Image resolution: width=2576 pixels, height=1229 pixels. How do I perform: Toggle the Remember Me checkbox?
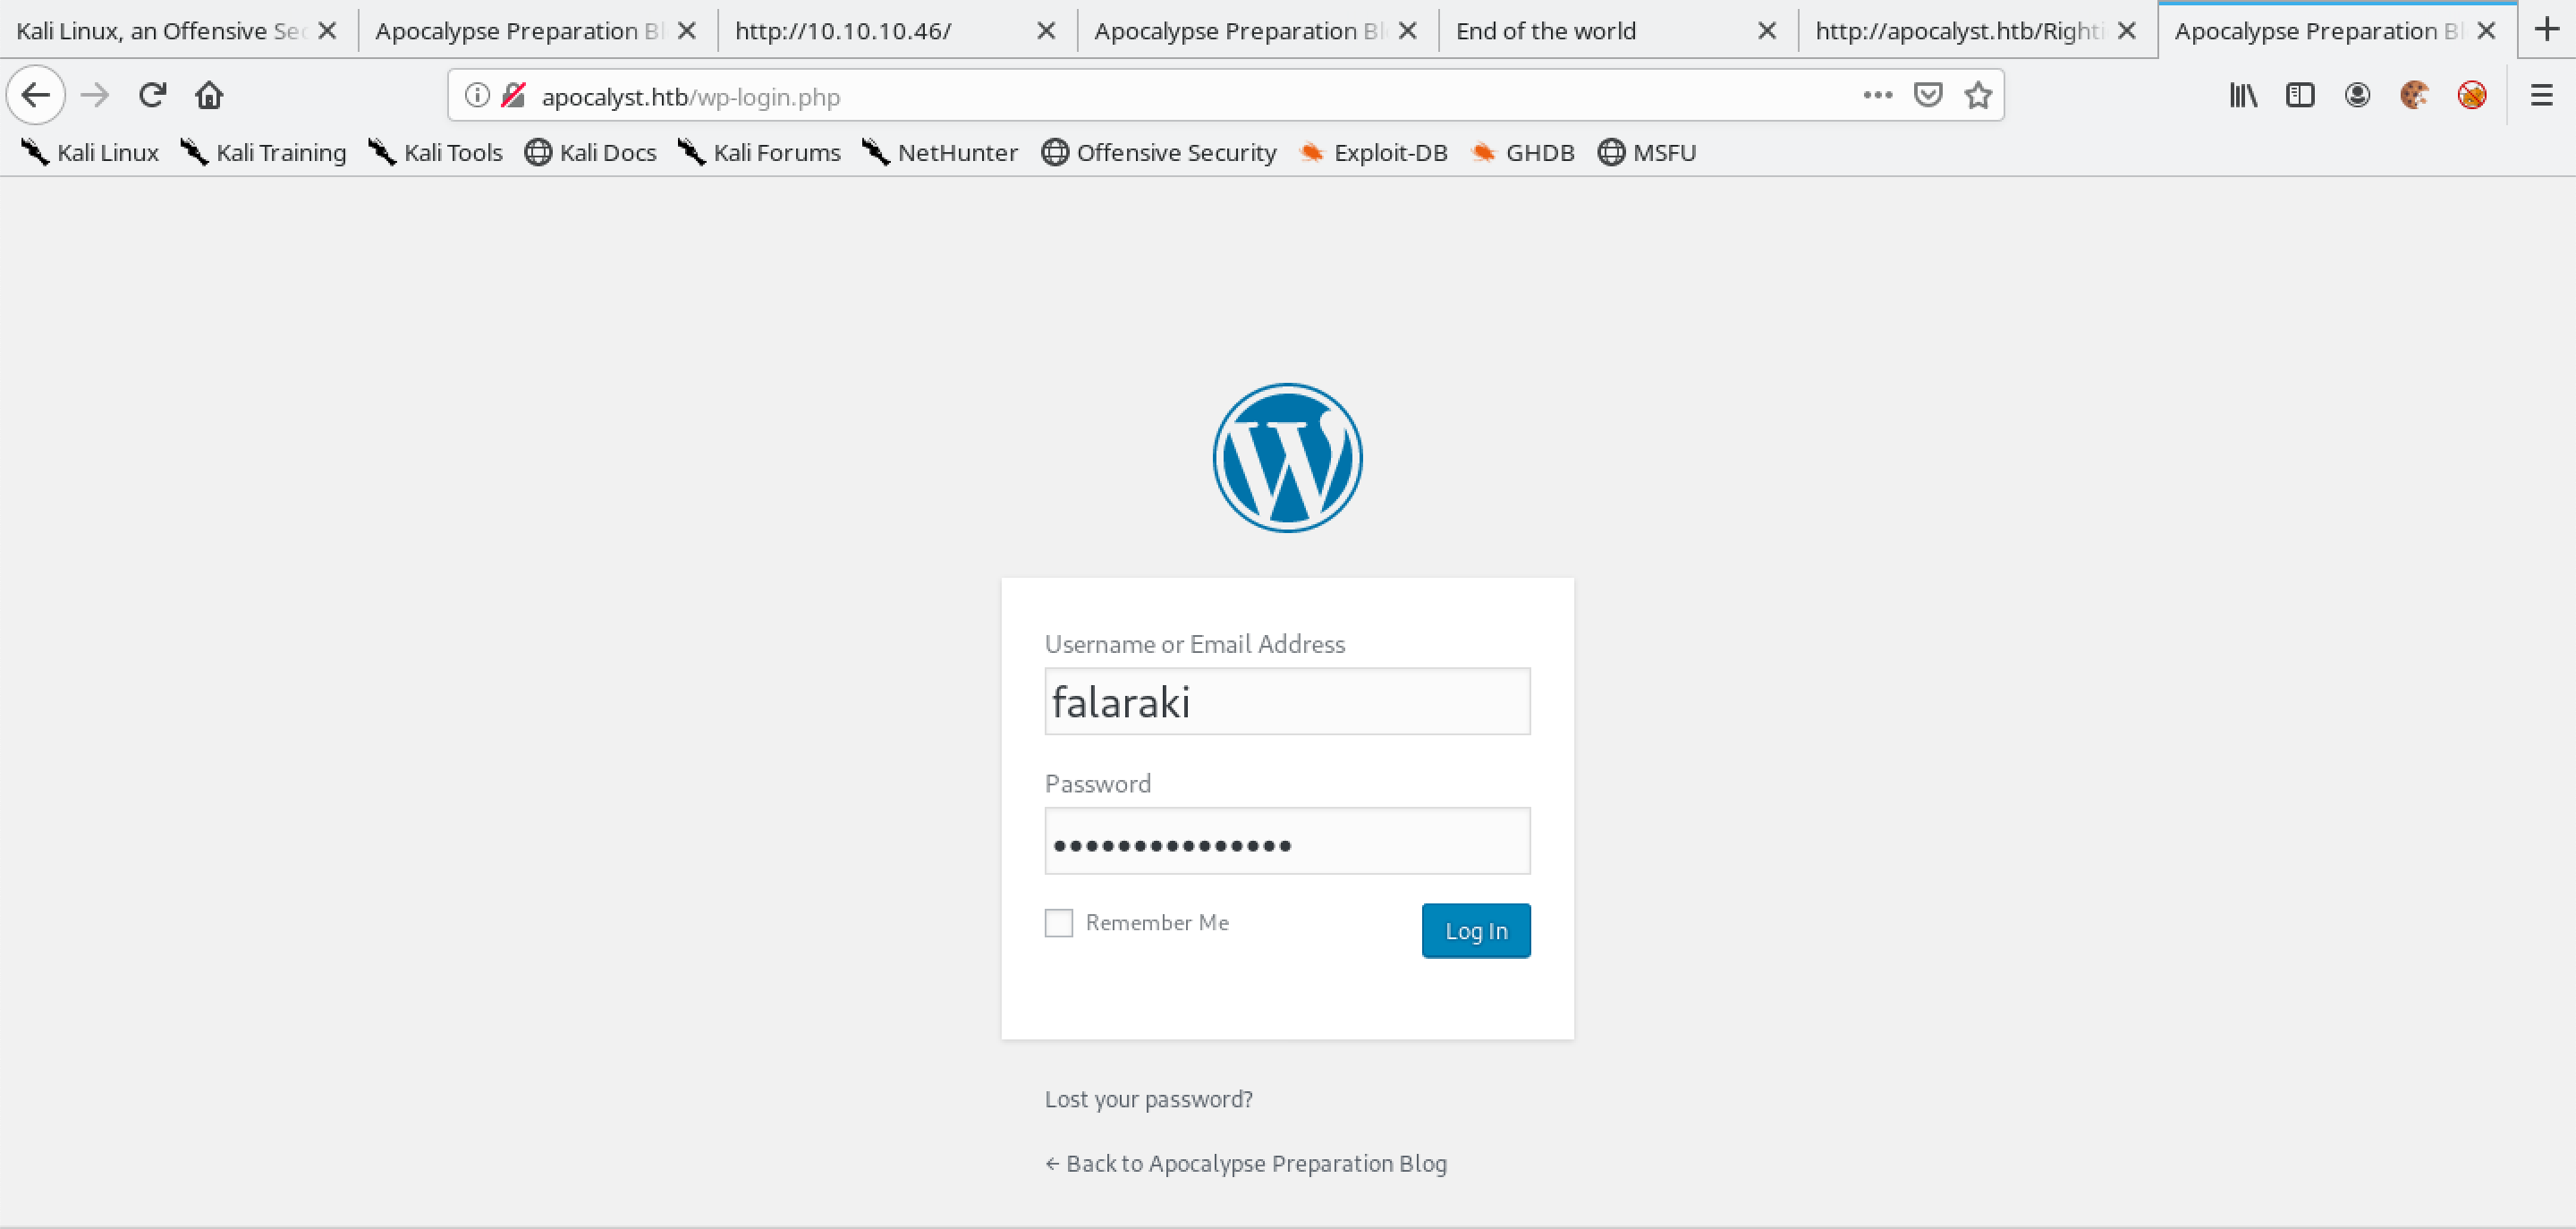coord(1058,921)
